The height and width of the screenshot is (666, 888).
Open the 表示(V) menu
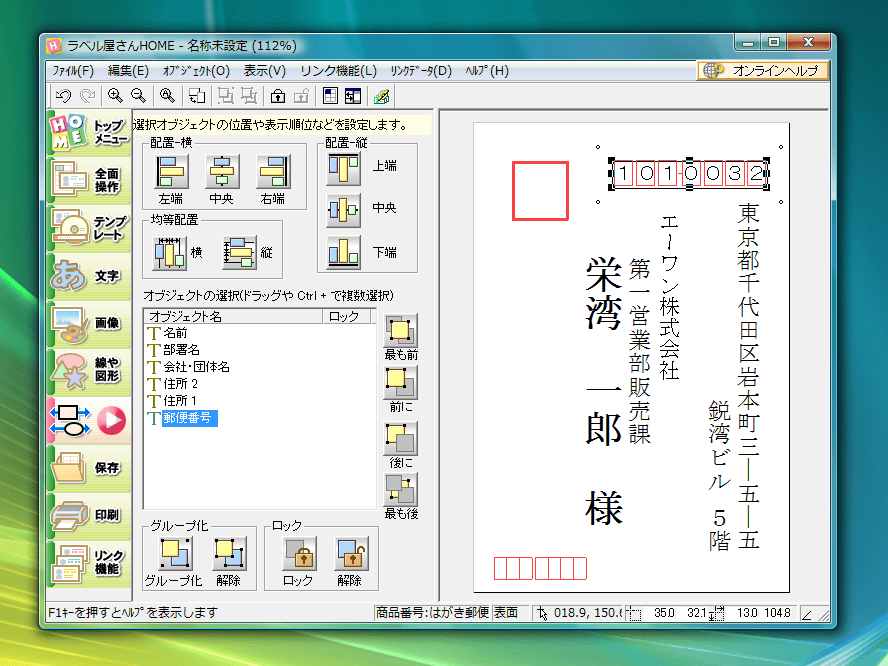tap(264, 71)
